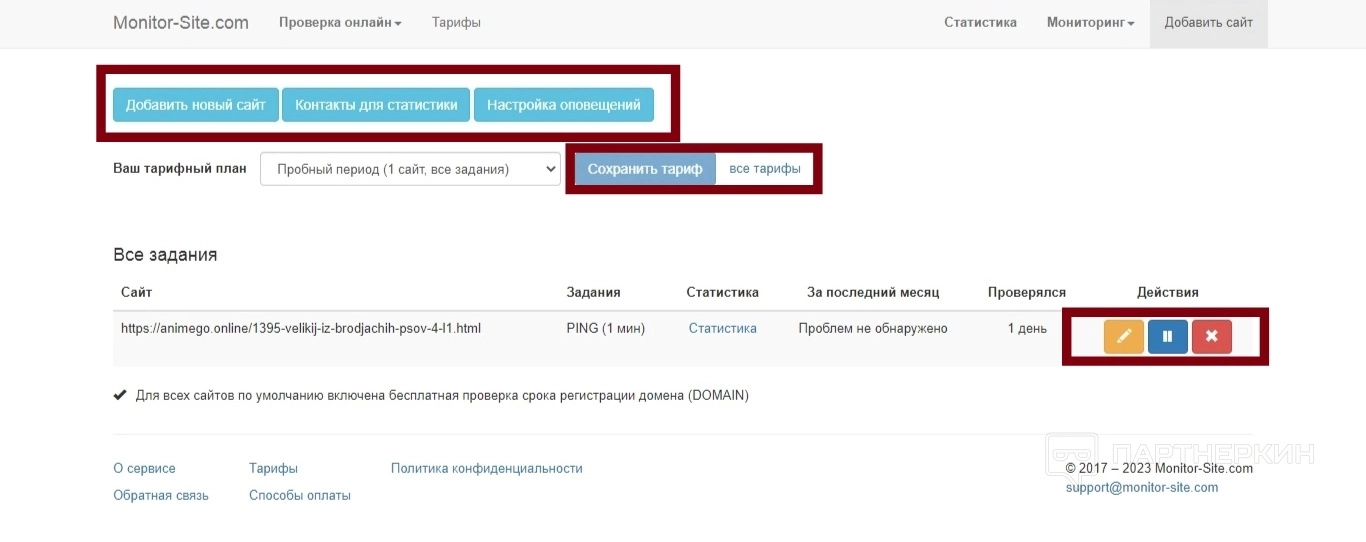
Task: Open Политика конфиденциальности link
Action: [486, 468]
